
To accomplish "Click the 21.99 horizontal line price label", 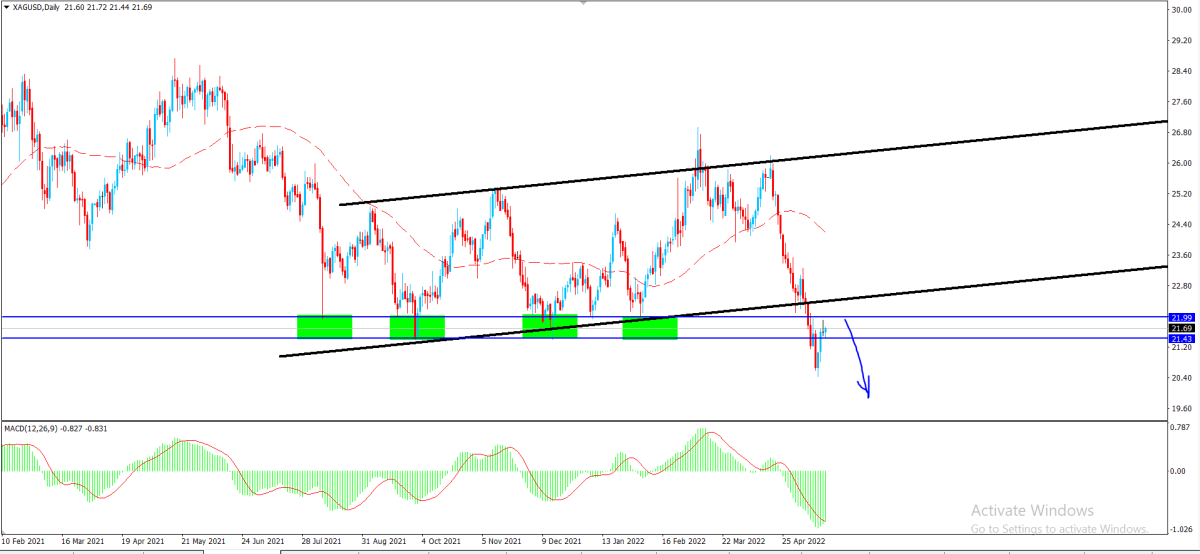I will pos(1181,317).
